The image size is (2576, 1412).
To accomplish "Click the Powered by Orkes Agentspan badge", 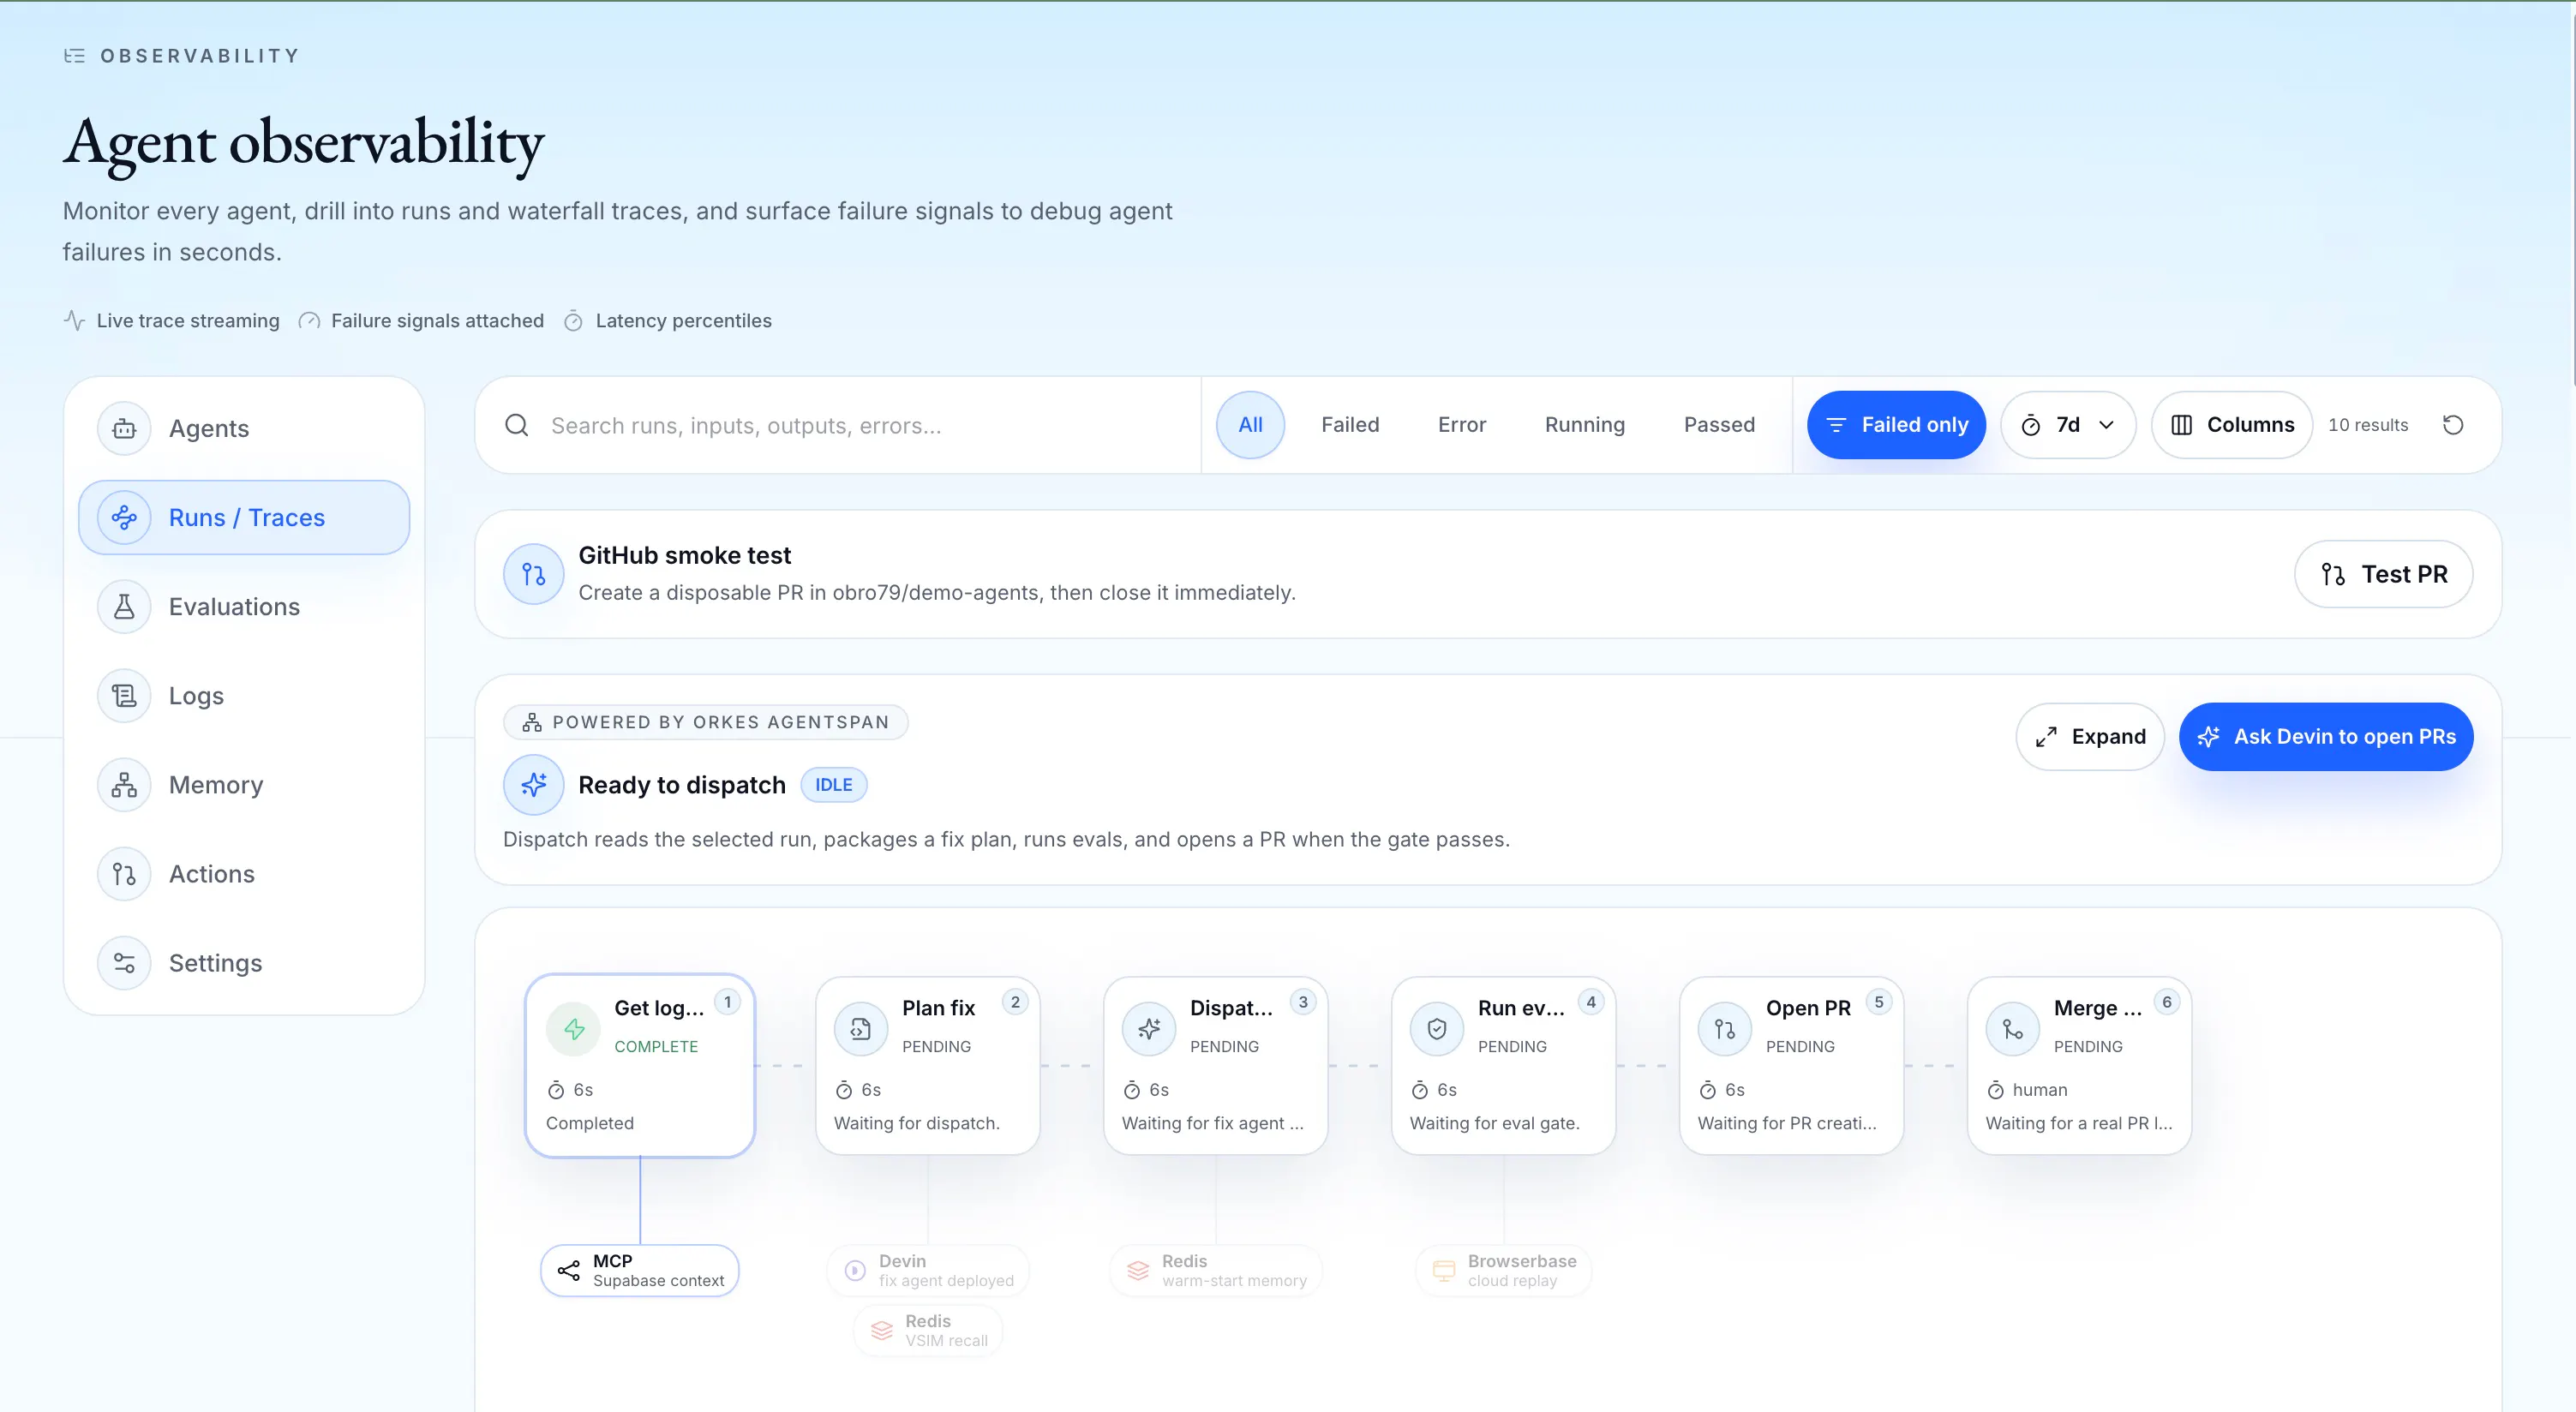I will pyautogui.click(x=706, y=722).
